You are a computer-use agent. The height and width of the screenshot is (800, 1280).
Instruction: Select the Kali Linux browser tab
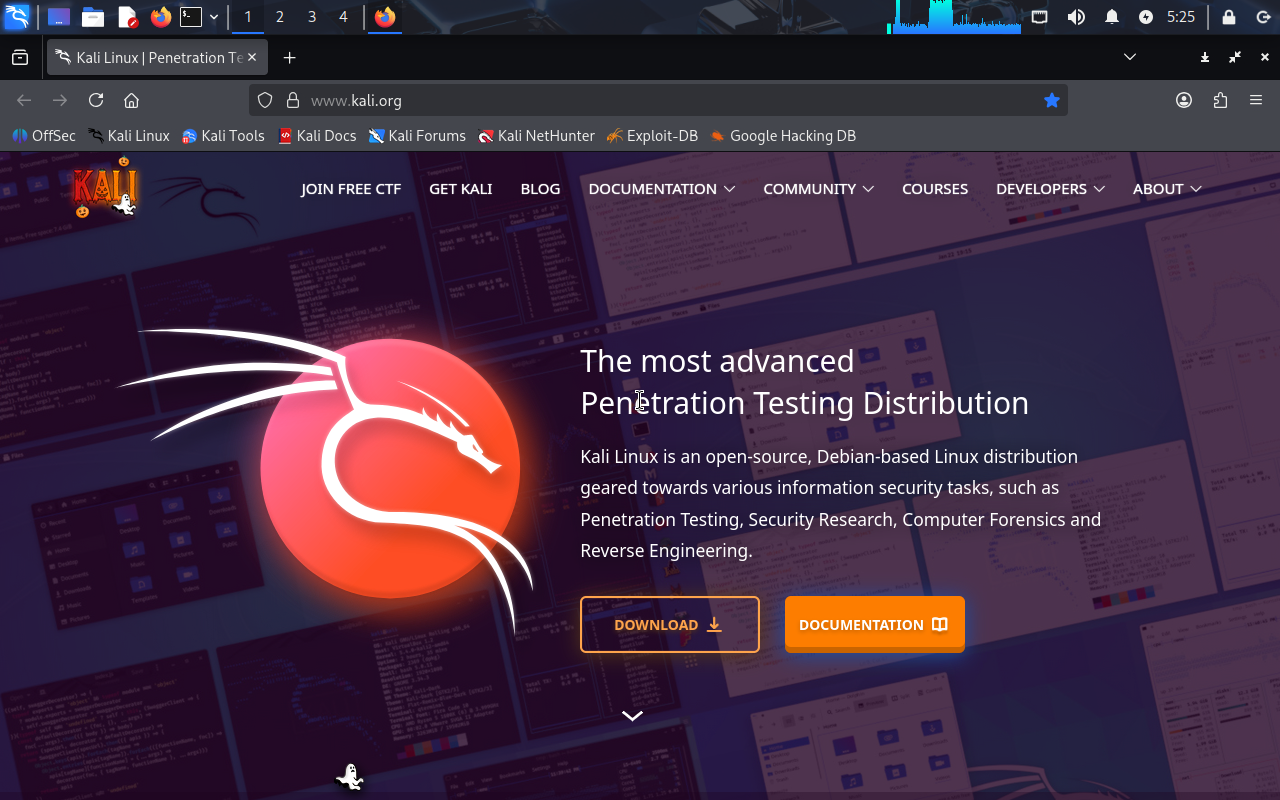(x=150, y=58)
